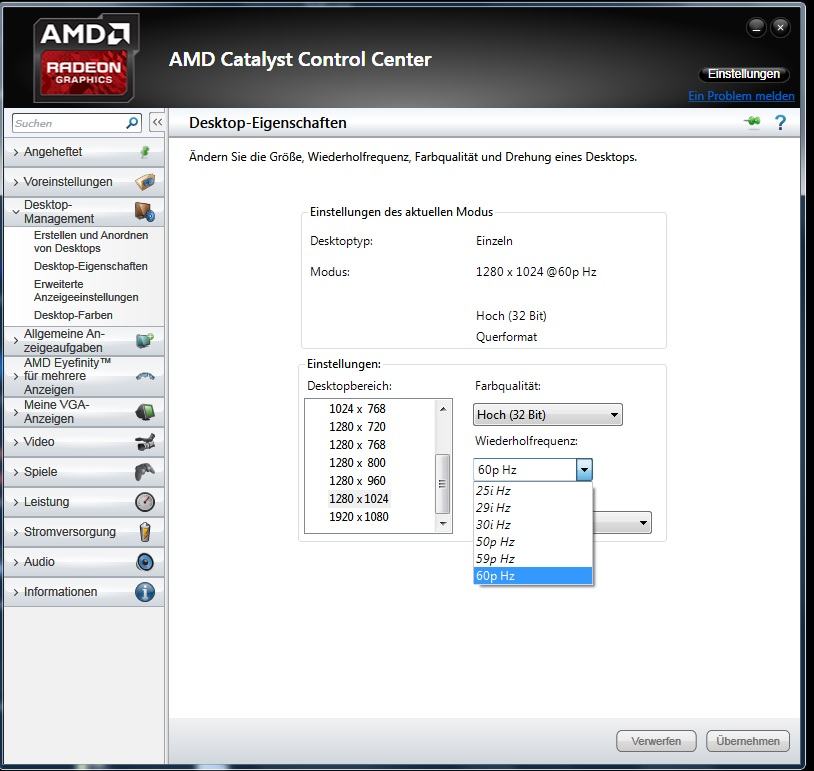Click the magnifier search icon
The height and width of the screenshot is (771, 814).
[x=132, y=123]
